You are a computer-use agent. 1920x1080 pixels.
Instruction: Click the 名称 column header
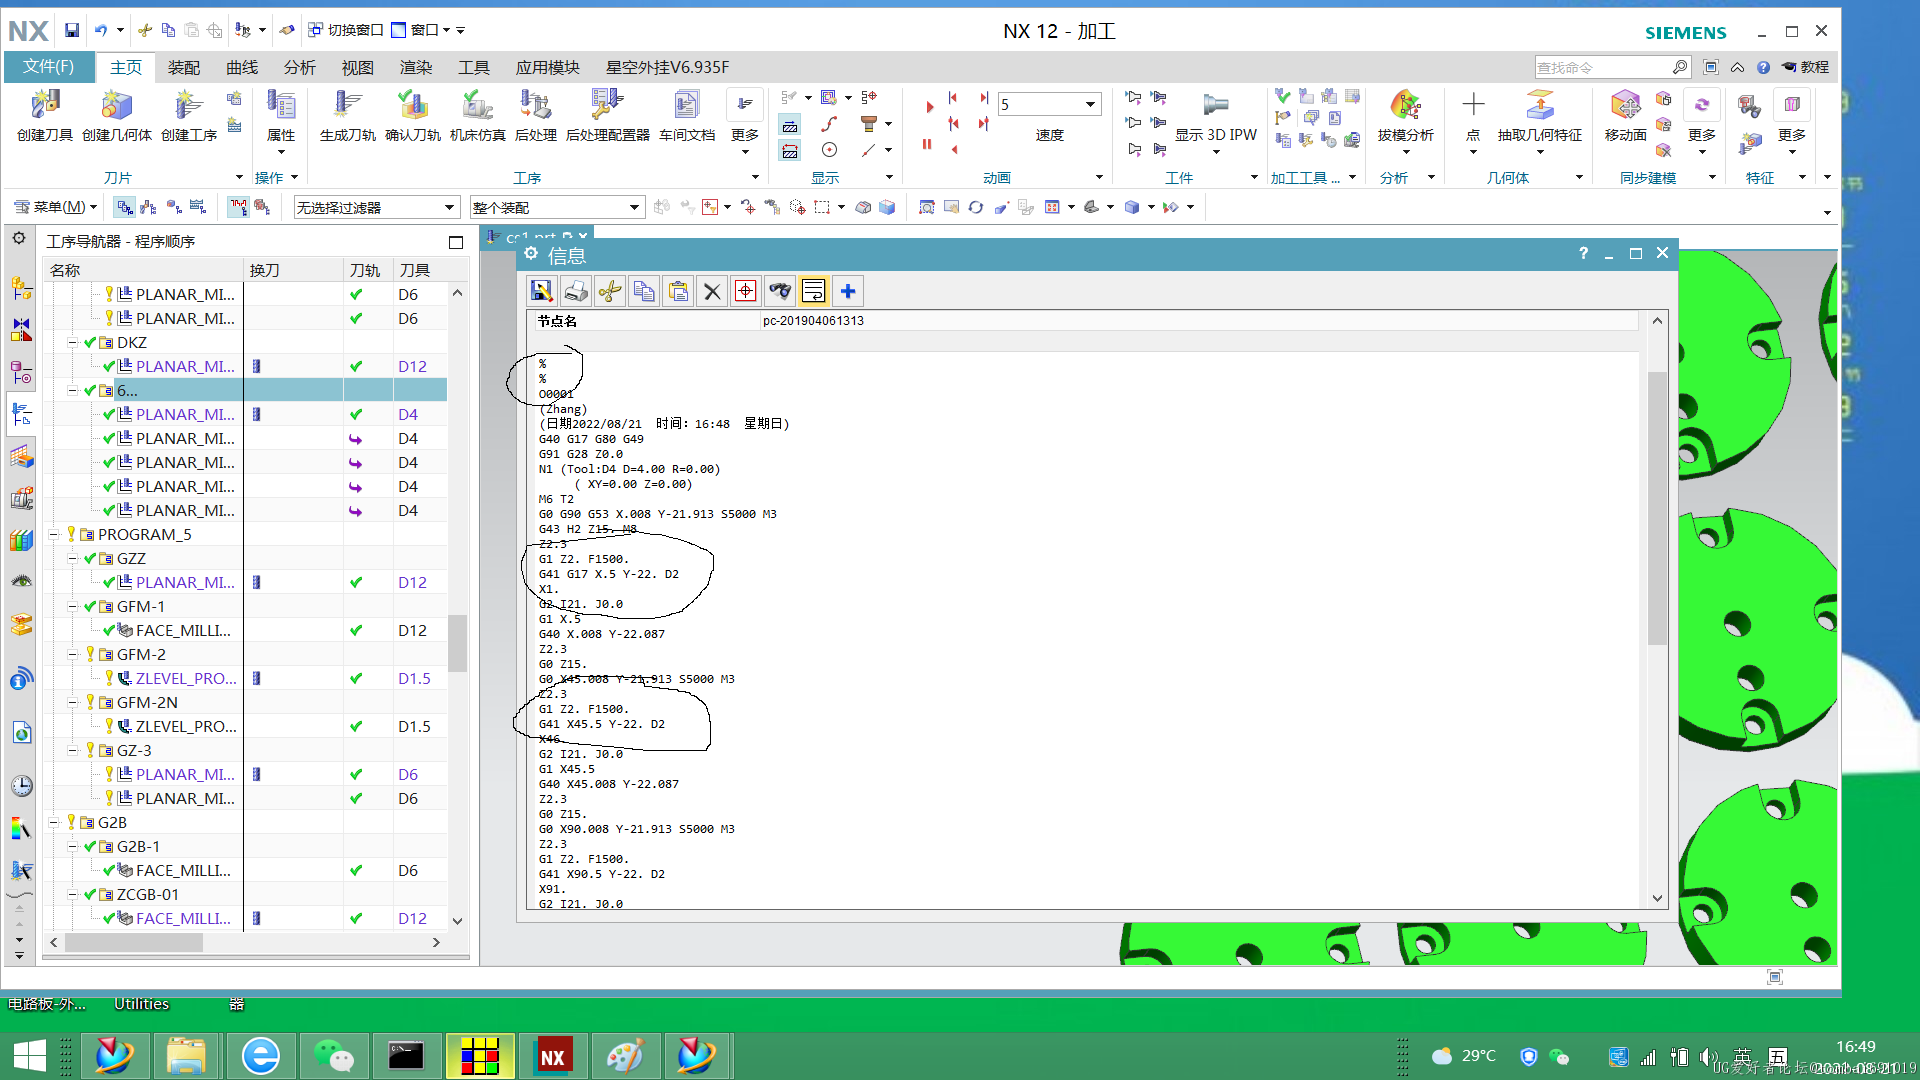(144, 270)
